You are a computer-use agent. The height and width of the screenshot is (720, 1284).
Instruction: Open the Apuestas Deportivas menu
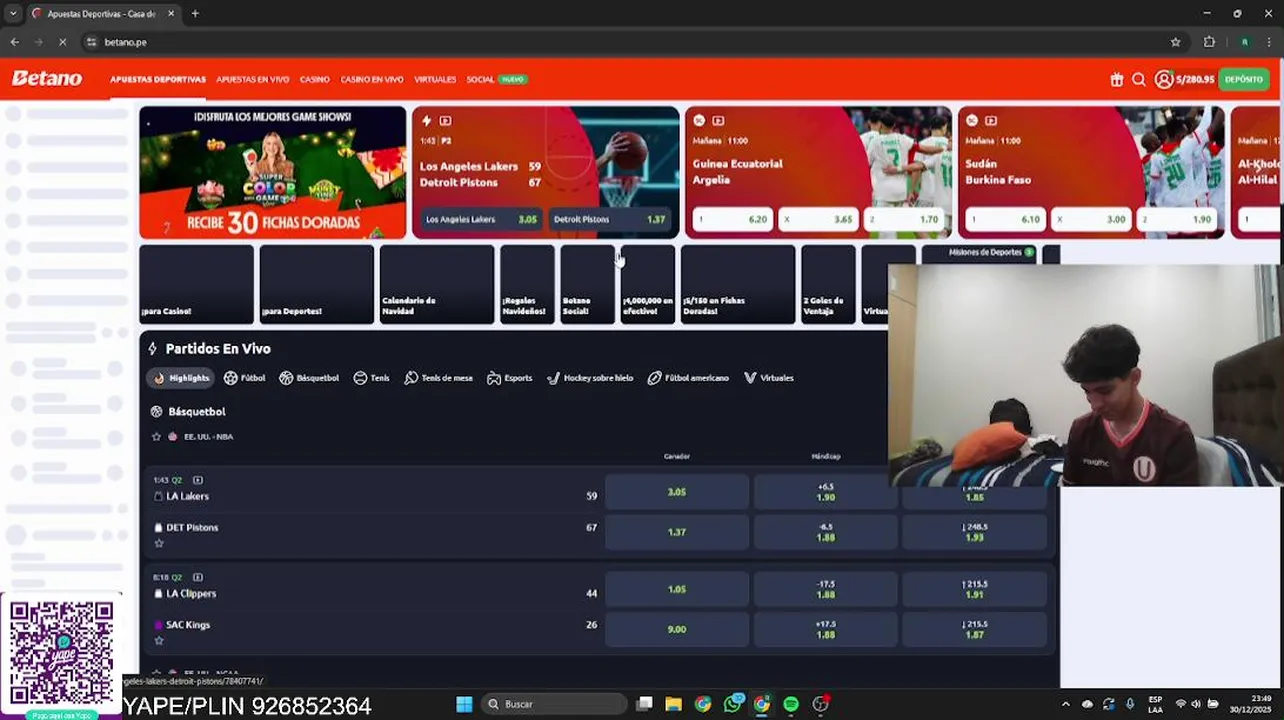tap(158, 79)
